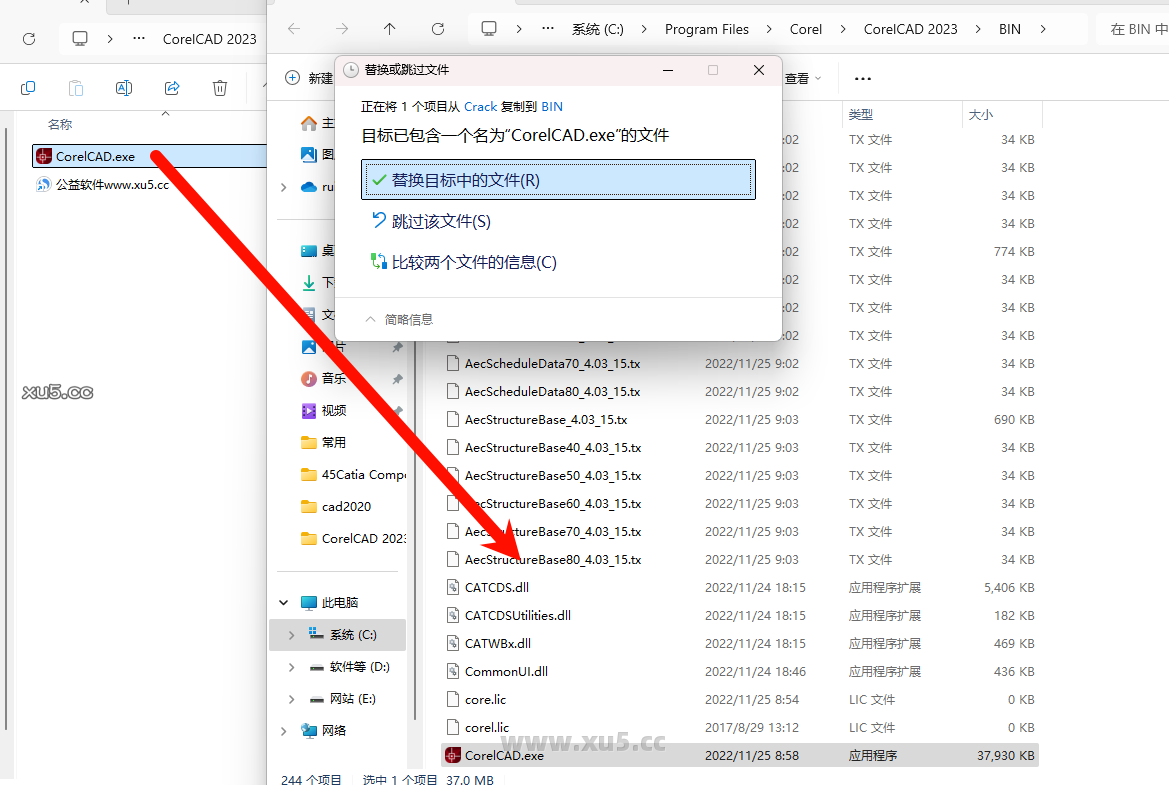Click the Up-one-level arrow icon

tap(389, 29)
